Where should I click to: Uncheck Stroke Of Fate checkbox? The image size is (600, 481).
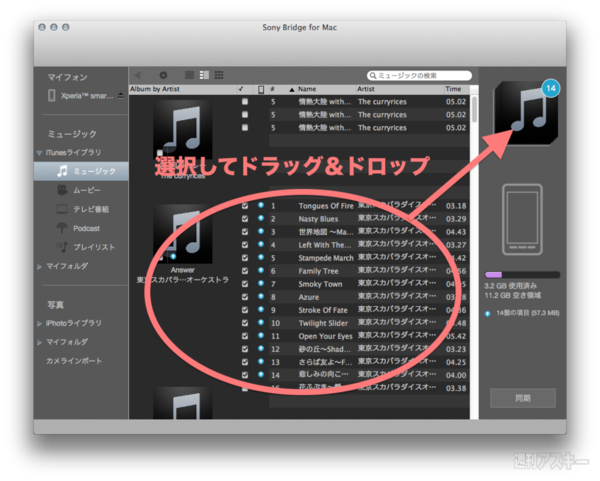[245, 310]
